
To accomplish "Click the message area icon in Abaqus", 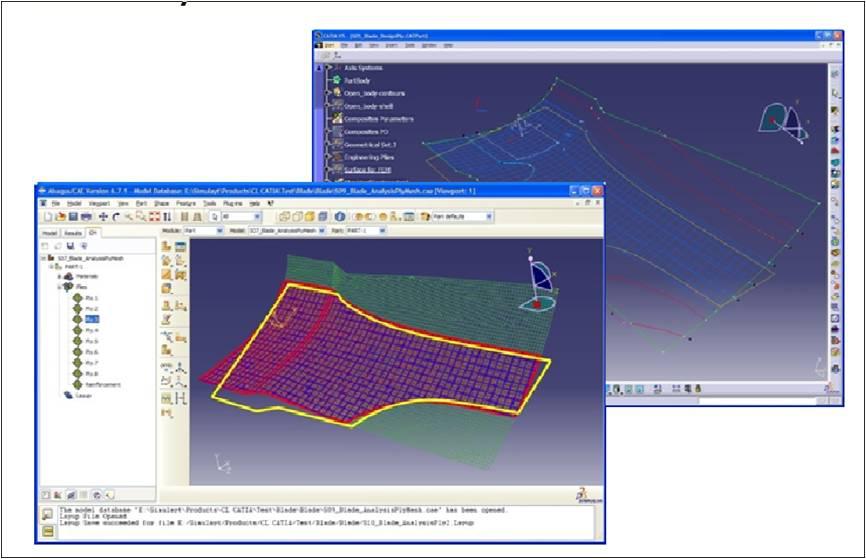I will [48, 515].
